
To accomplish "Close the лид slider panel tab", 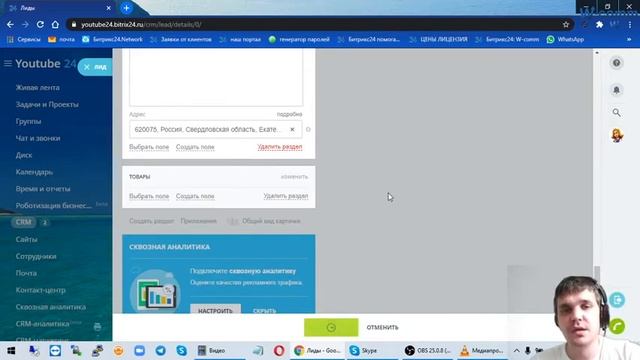I will click(87, 67).
